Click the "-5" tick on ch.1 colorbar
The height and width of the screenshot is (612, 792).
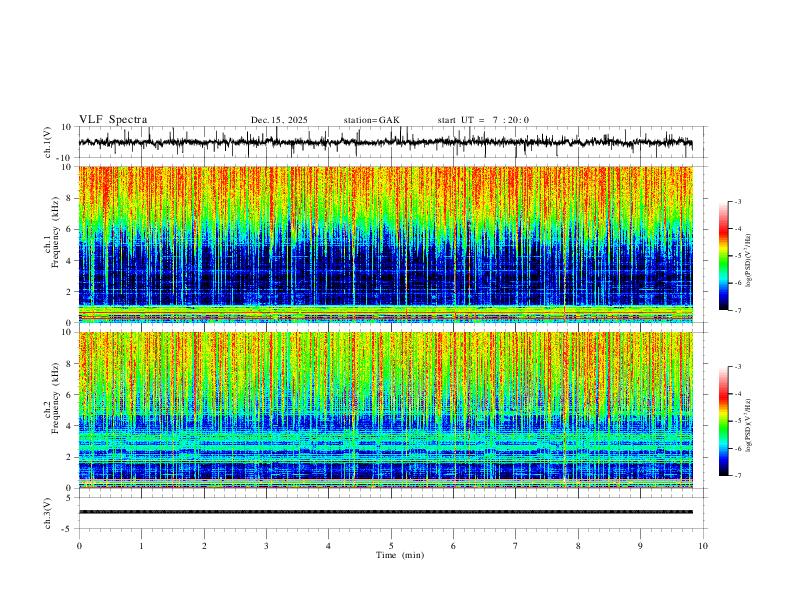click(737, 256)
